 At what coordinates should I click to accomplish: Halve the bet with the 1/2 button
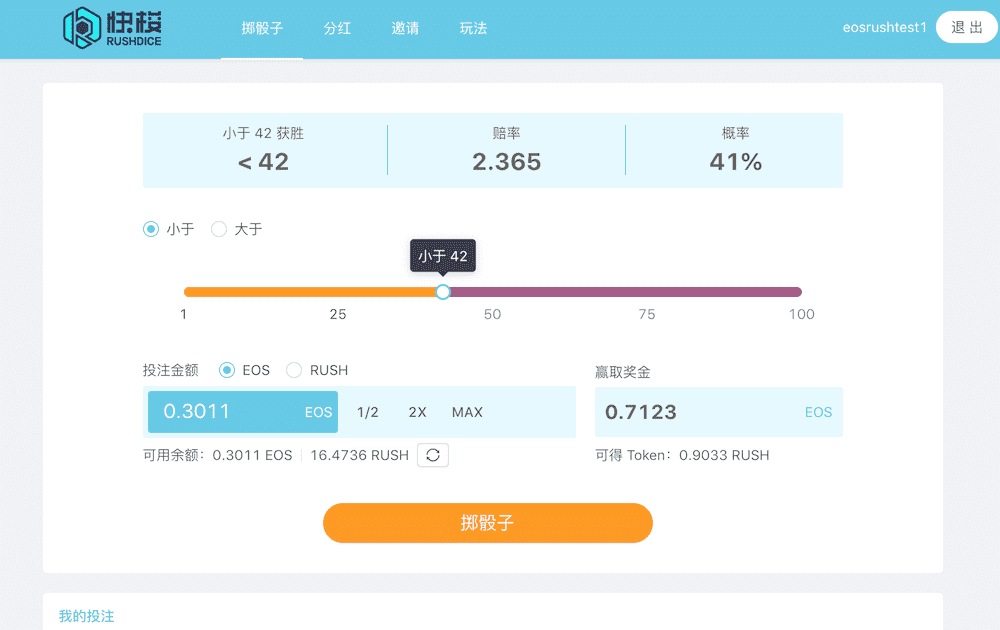click(369, 411)
